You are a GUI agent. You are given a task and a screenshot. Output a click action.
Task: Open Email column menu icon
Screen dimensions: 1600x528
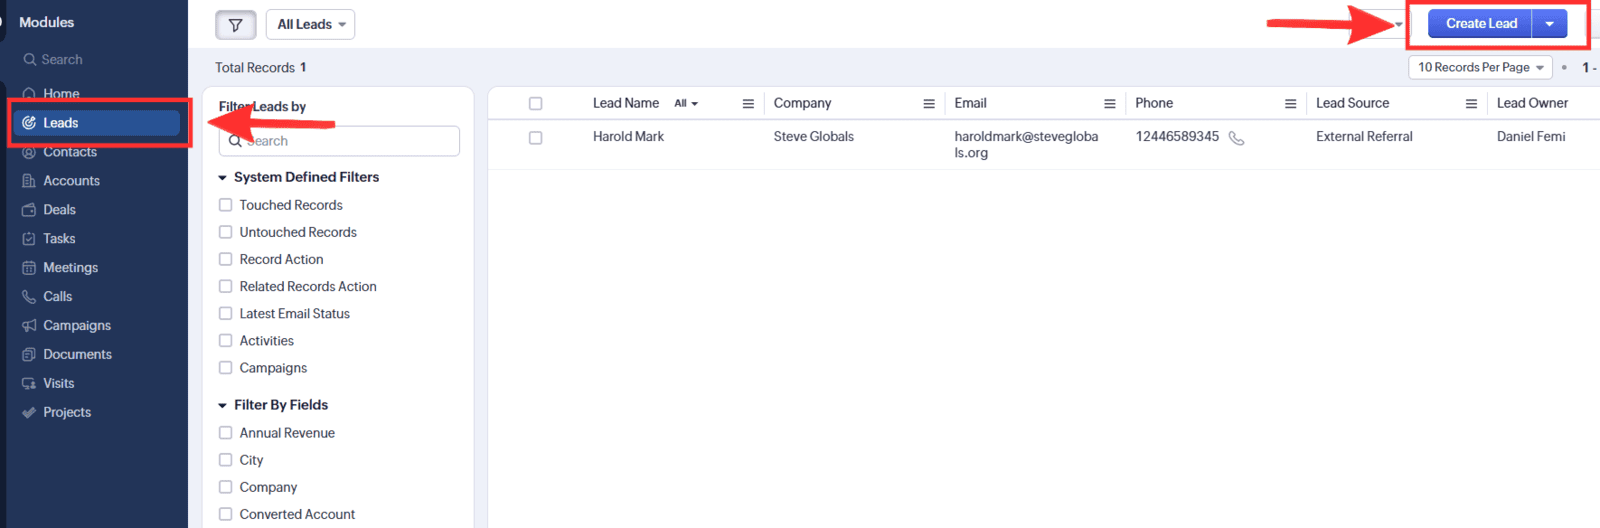(1109, 104)
